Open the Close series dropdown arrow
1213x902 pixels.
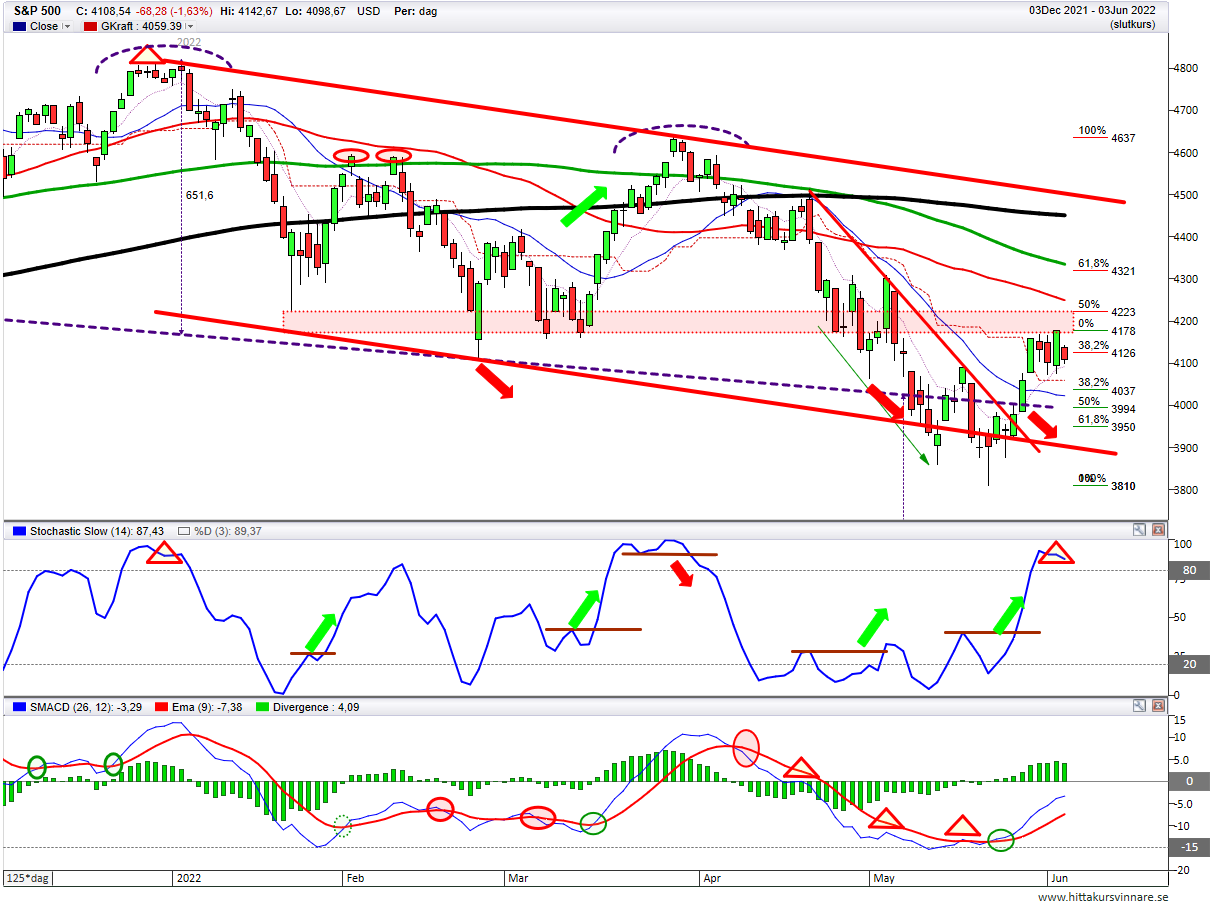(67, 27)
